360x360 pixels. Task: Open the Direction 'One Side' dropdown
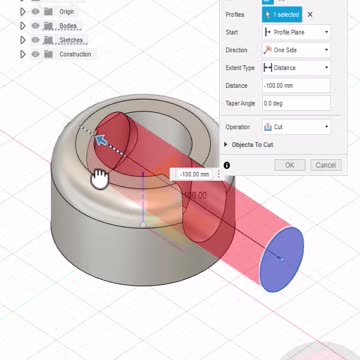coord(296,50)
